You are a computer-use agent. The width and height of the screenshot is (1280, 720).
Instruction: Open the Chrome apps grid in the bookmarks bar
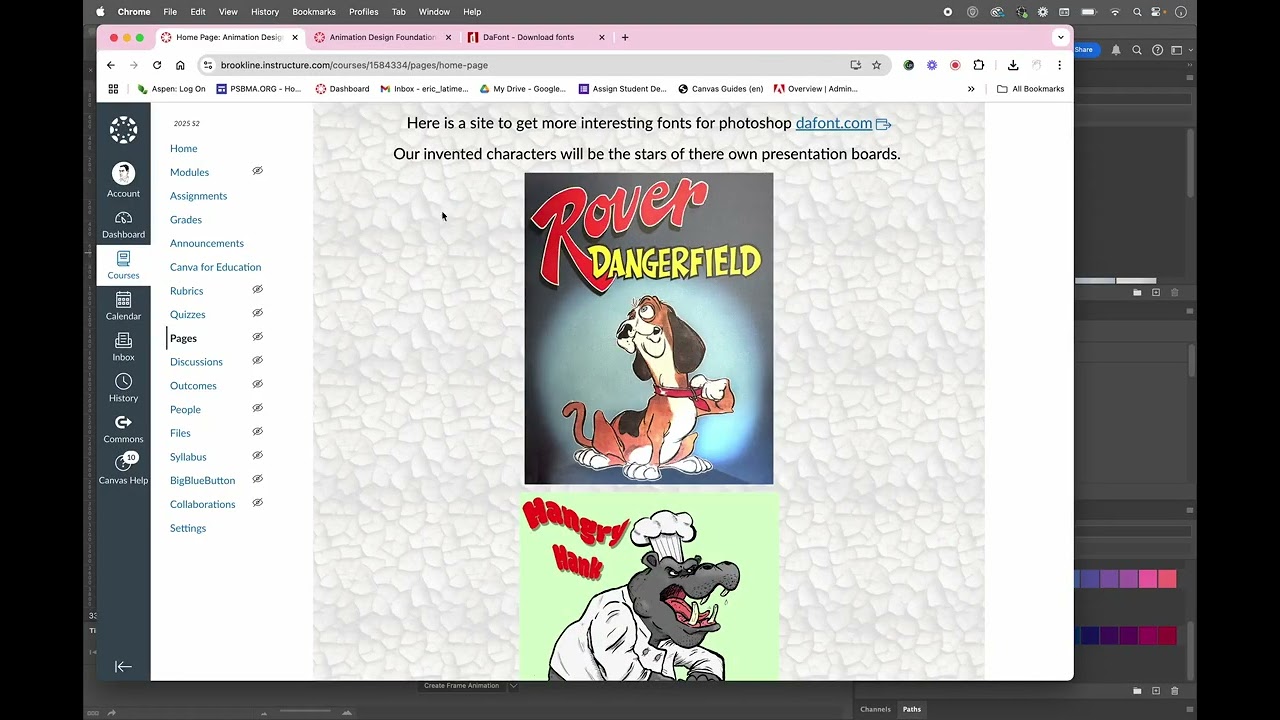tap(113, 89)
